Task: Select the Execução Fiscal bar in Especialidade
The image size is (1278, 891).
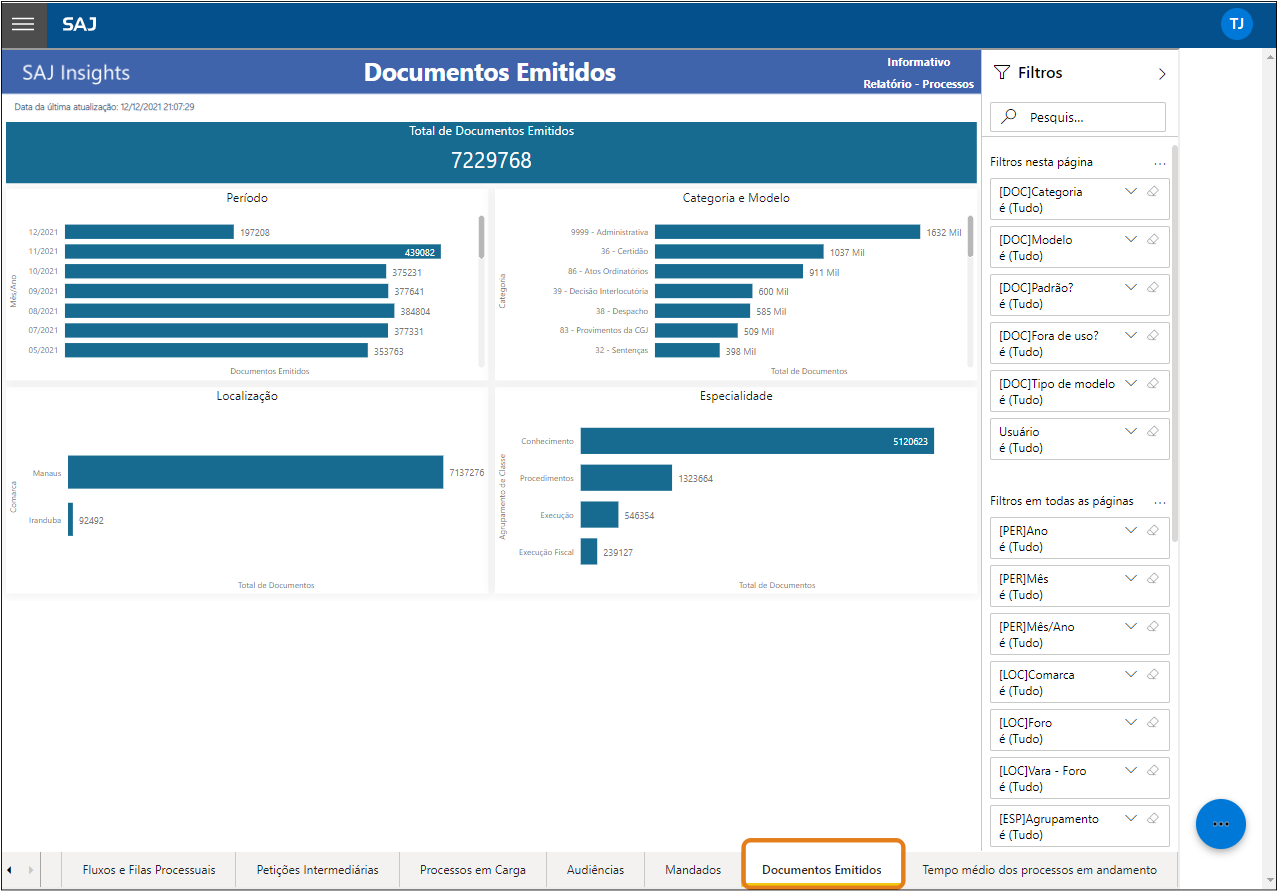Action: click(589, 552)
